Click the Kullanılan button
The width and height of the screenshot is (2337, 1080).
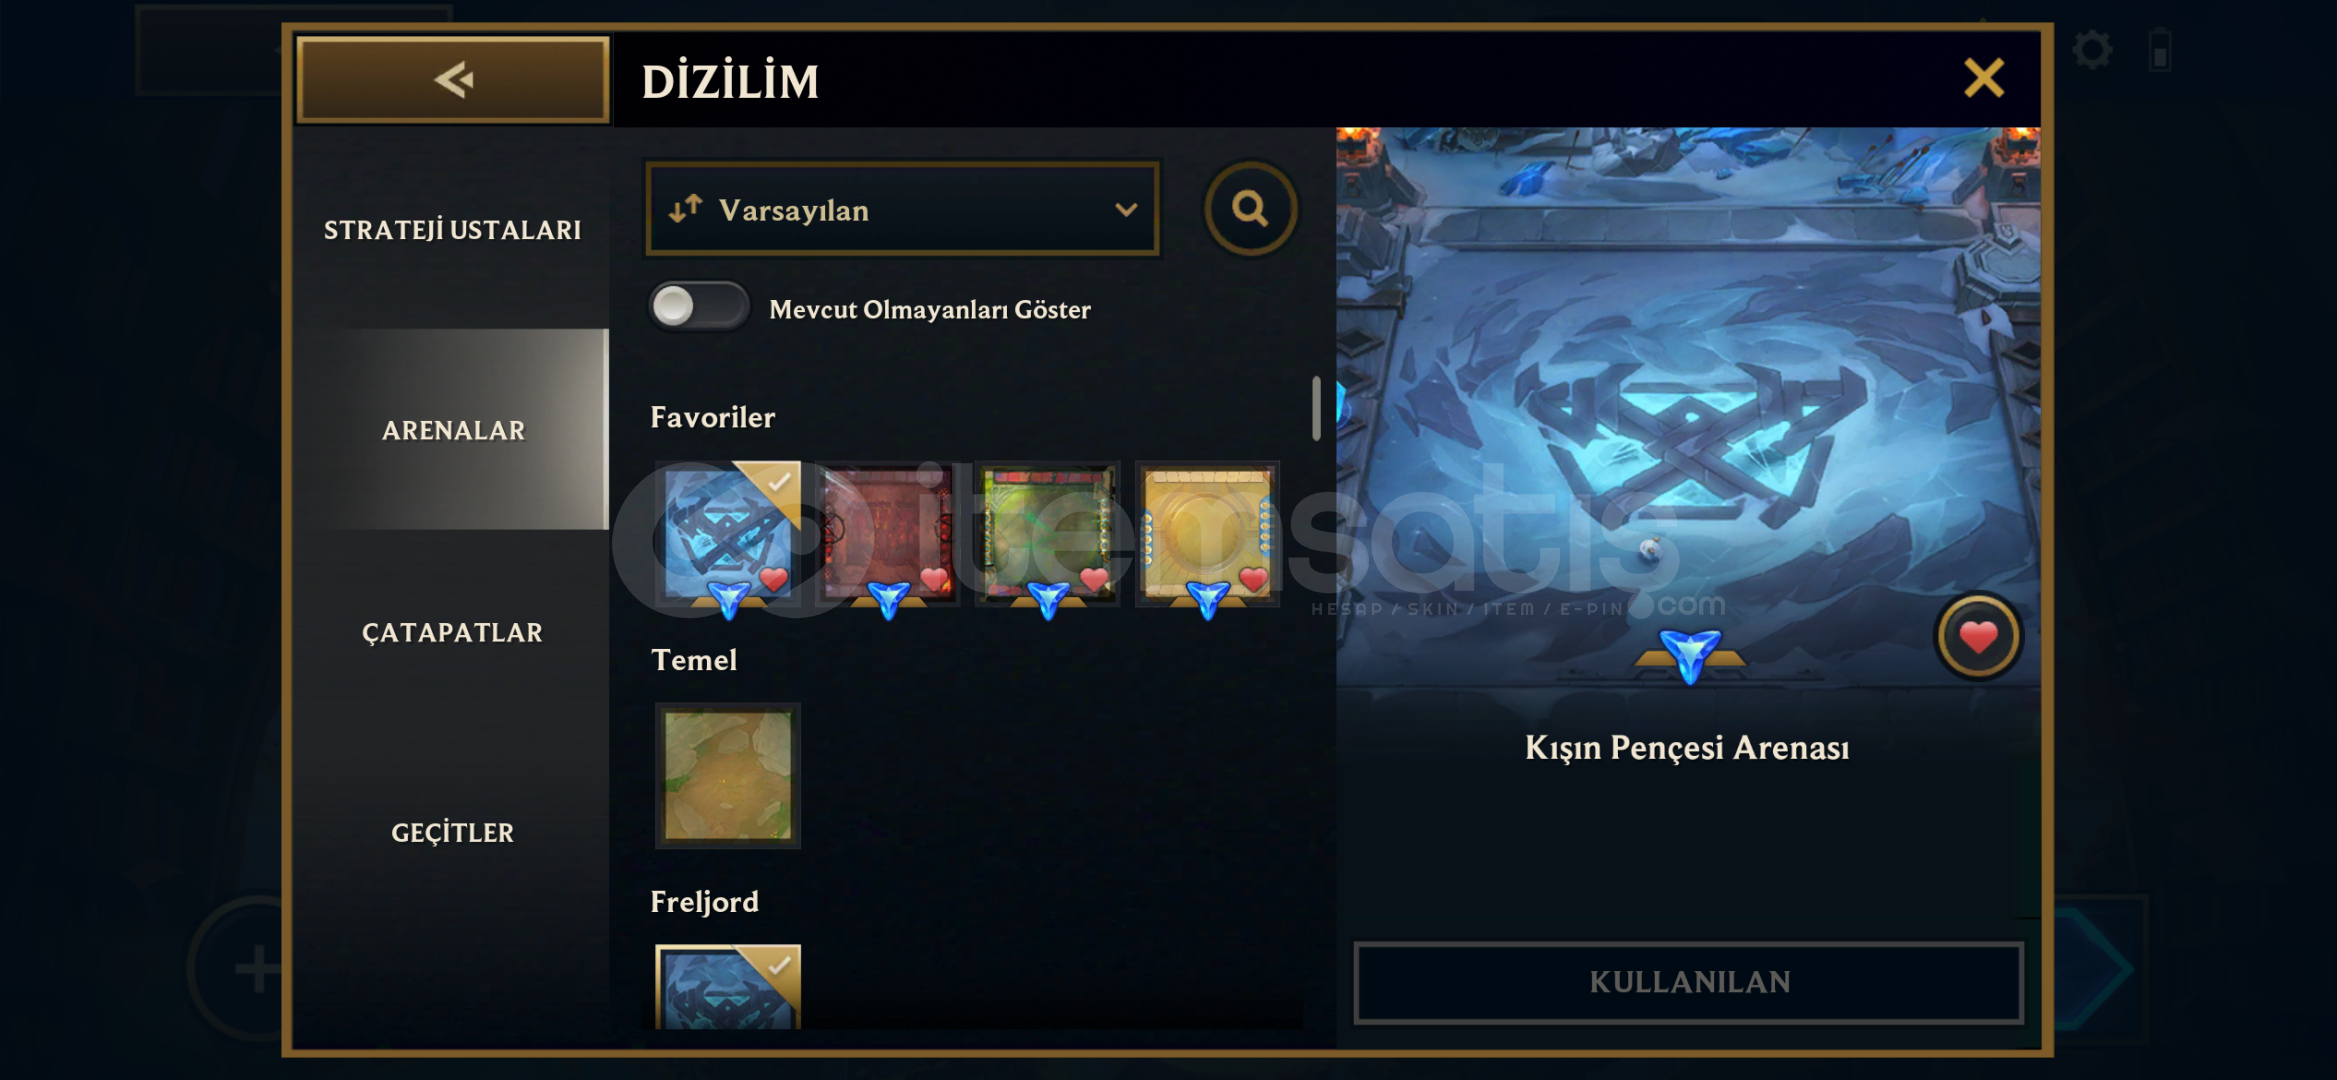tap(1689, 982)
